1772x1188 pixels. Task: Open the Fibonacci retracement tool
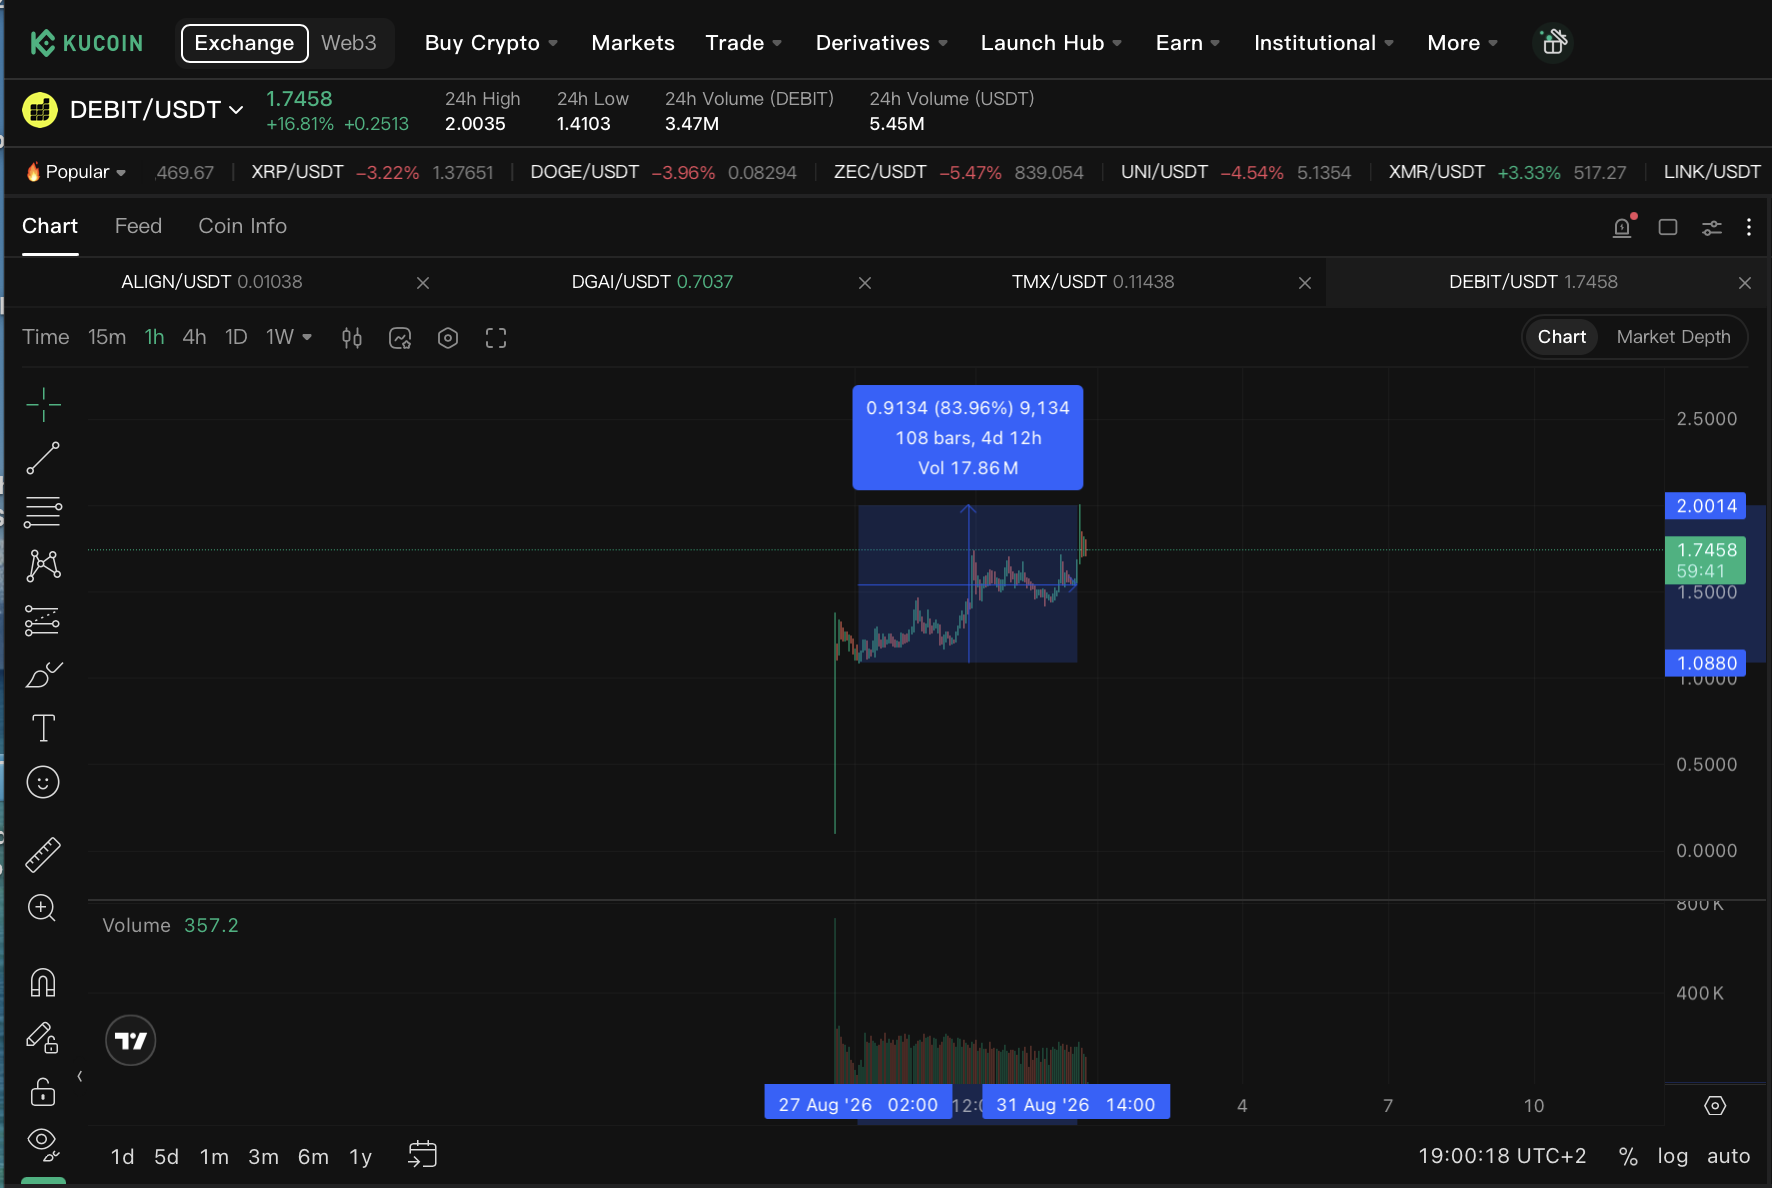[43, 512]
